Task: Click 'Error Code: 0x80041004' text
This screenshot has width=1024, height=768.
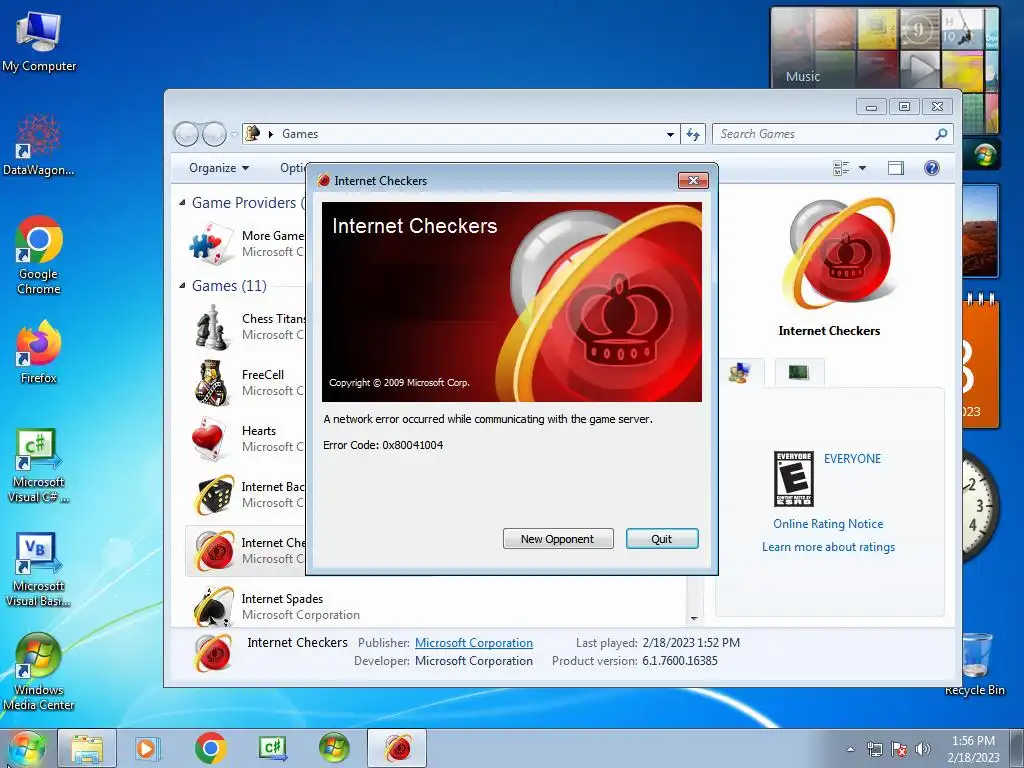Action: [x=383, y=445]
